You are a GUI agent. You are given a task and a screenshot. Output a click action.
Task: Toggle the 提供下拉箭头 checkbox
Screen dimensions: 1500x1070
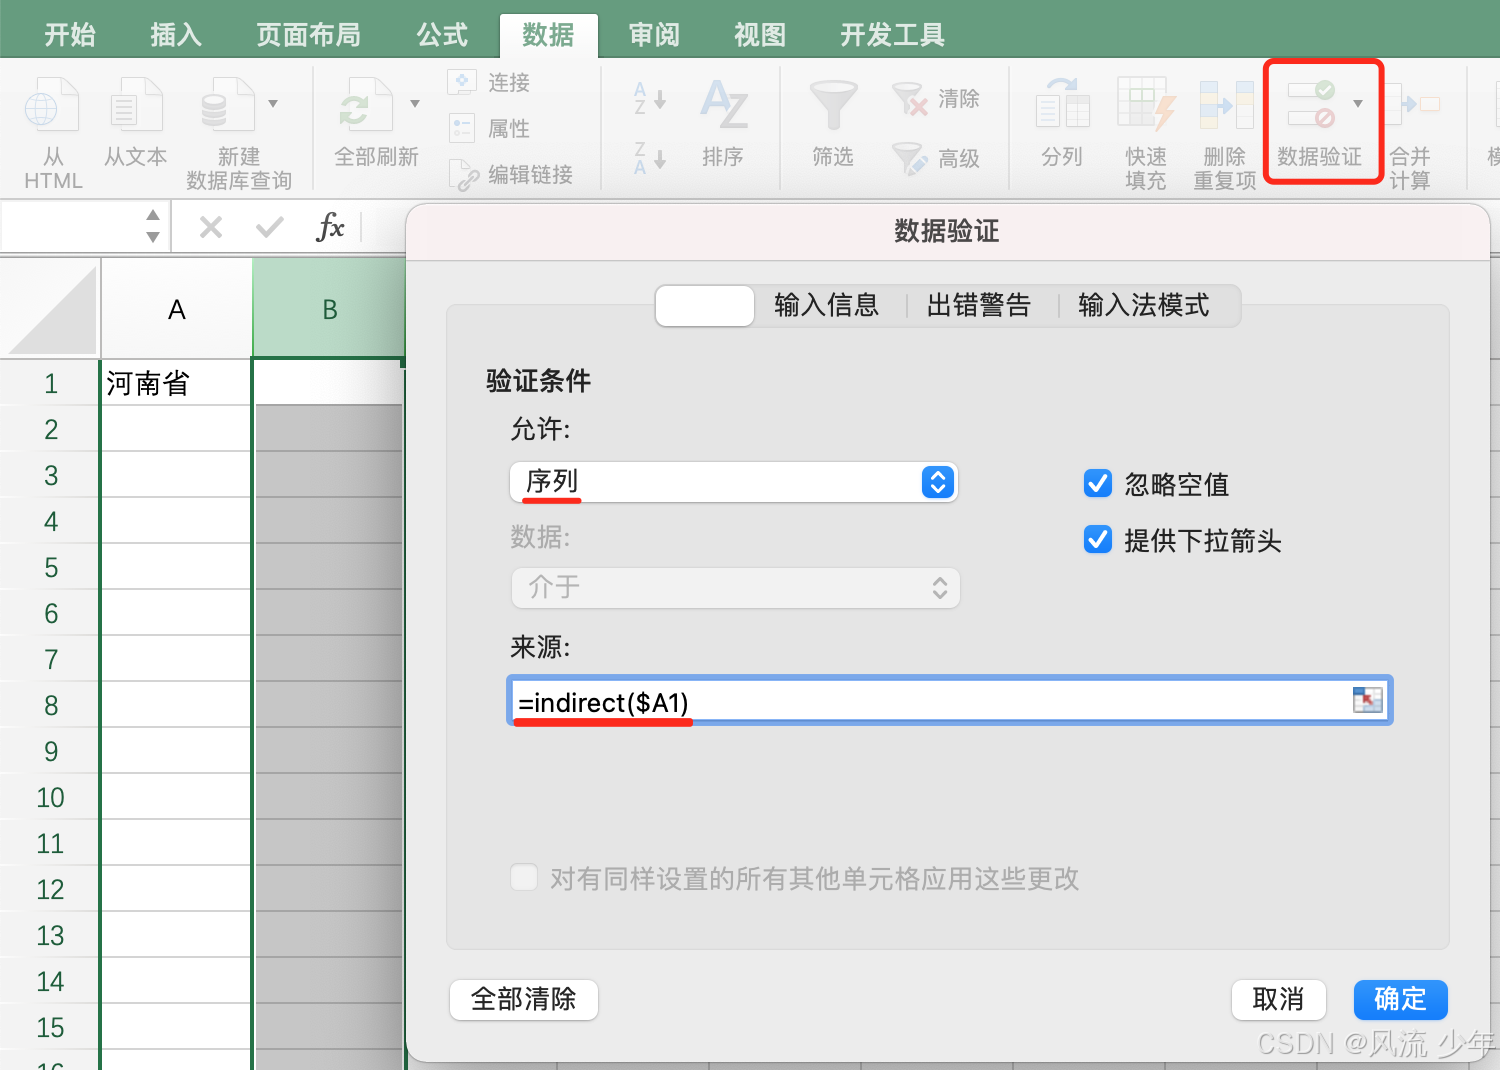[x=1098, y=540]
